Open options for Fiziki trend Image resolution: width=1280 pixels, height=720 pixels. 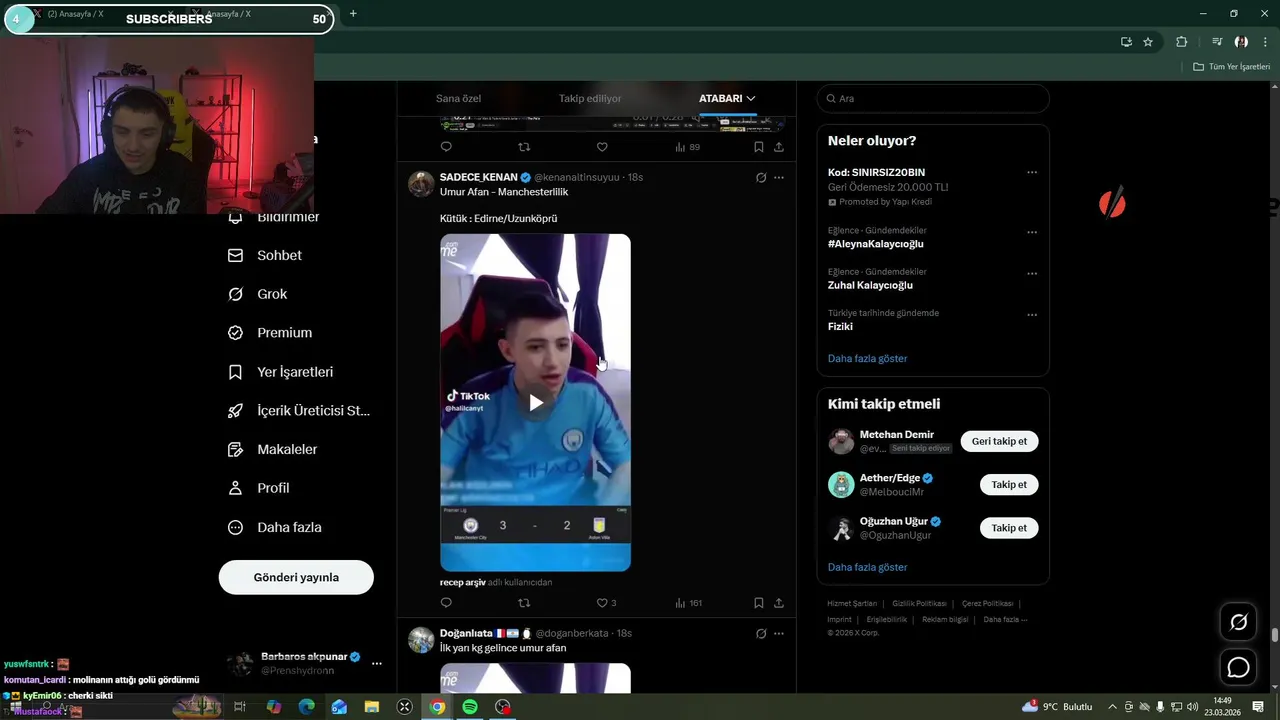pos(1032,314)
